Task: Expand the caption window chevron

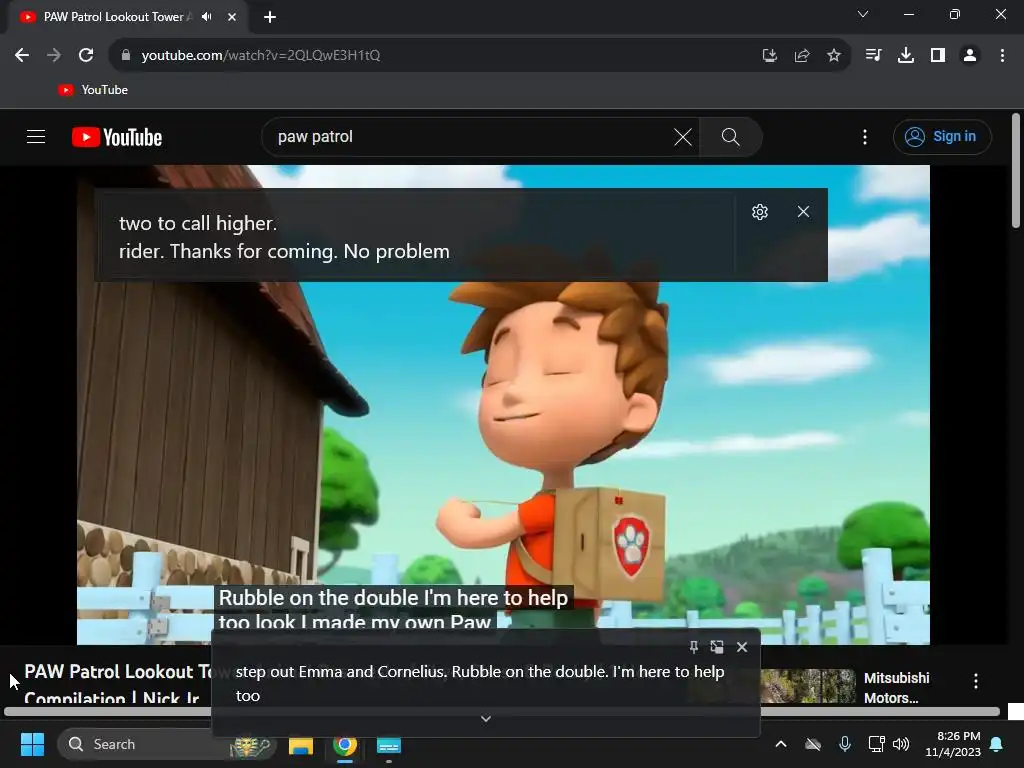Action: (x=486, y=718)
